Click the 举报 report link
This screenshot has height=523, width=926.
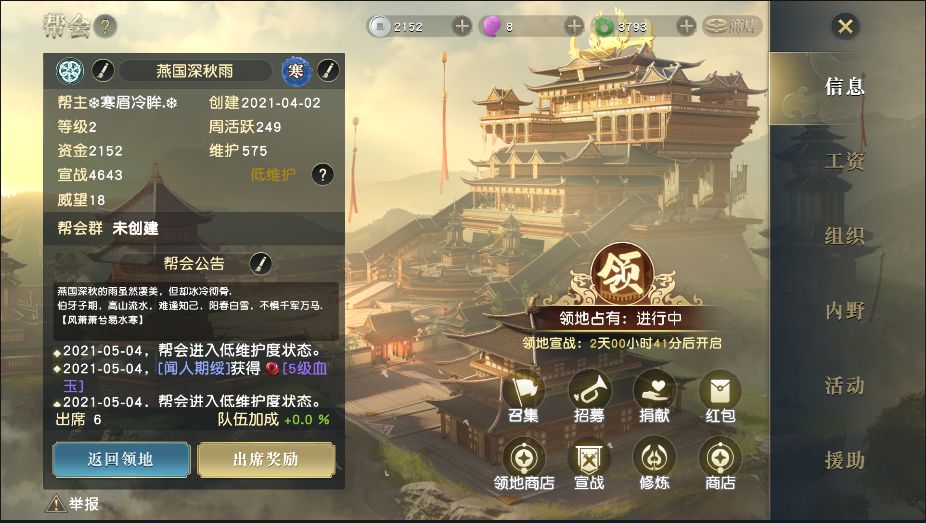(x=73, y=504)
